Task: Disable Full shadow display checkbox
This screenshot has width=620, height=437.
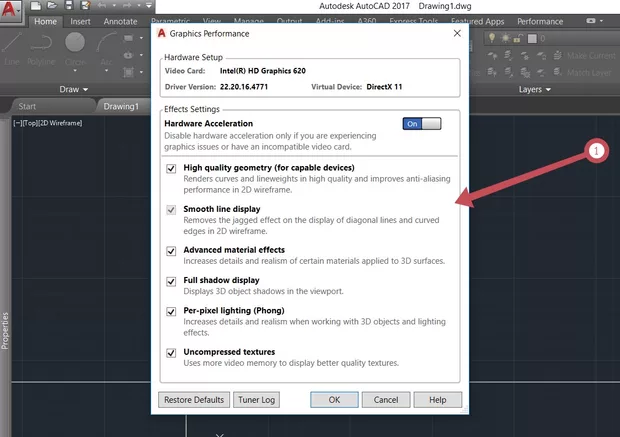Action: tap(172, 280)
